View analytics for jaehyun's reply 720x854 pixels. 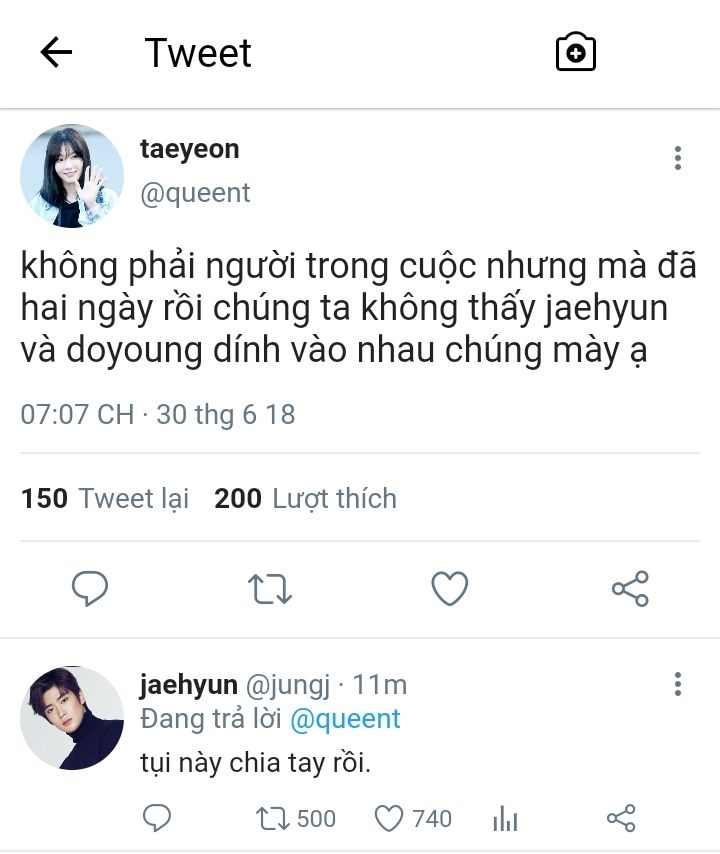[x=505, y=819]
